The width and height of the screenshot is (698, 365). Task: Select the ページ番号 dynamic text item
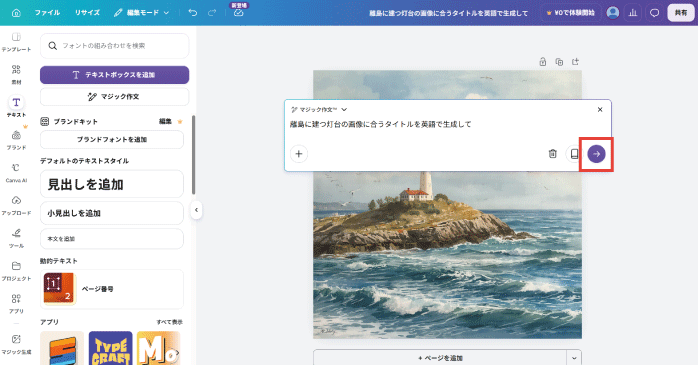coord(112,289)
